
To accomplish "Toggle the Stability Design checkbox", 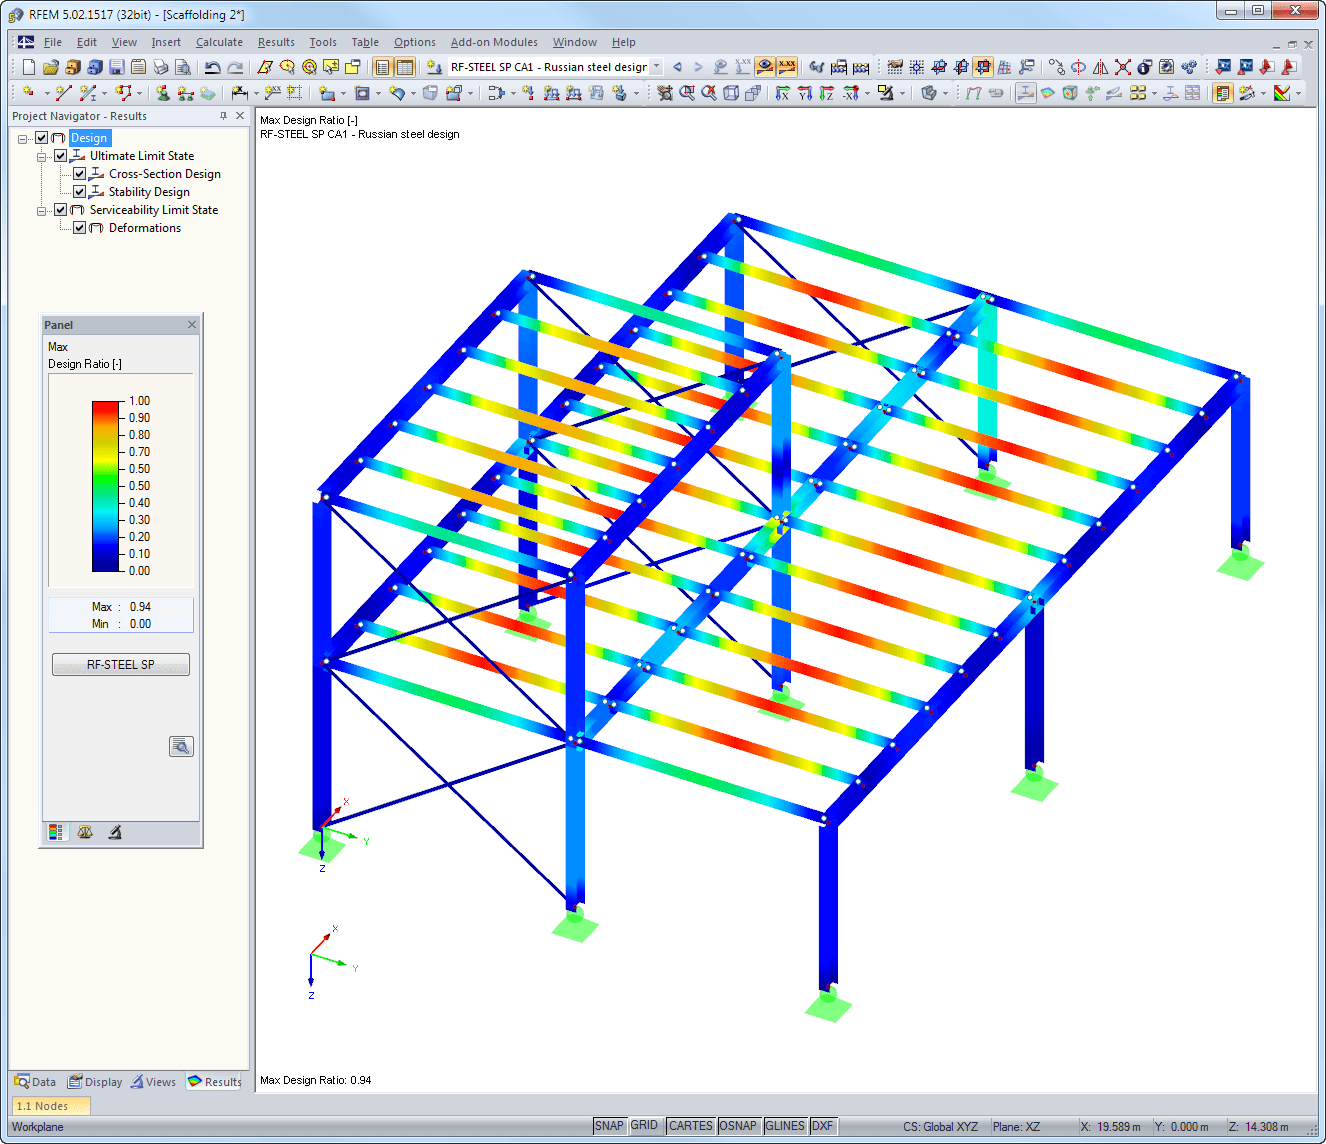I will coord(79,192).
